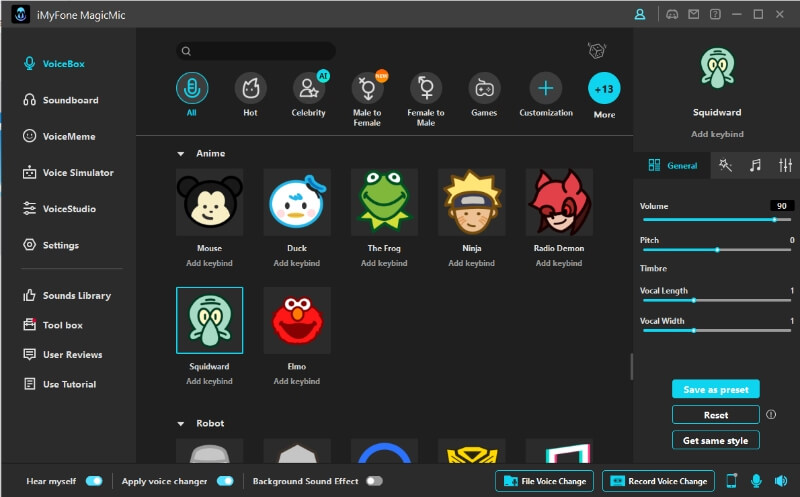Adjust the Volume slider
The width and height of the screenshot is (800, 497).
717,219
